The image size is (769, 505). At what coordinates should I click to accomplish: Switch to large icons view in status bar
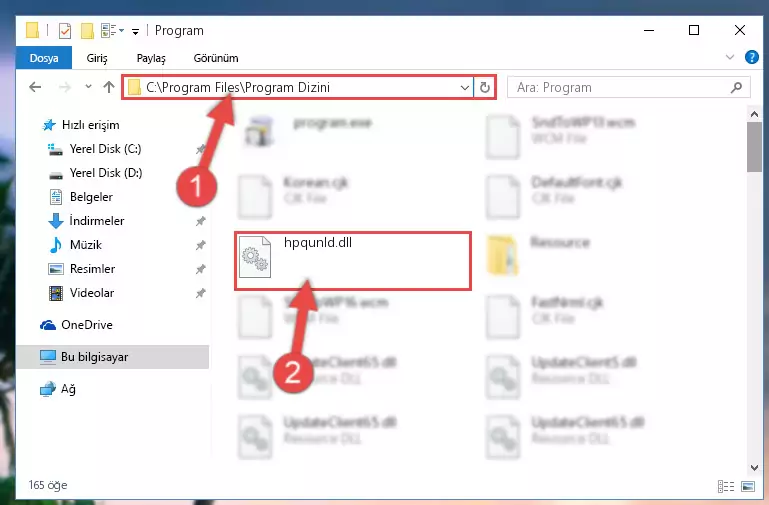pyautogui.click(x=748, y=486)
